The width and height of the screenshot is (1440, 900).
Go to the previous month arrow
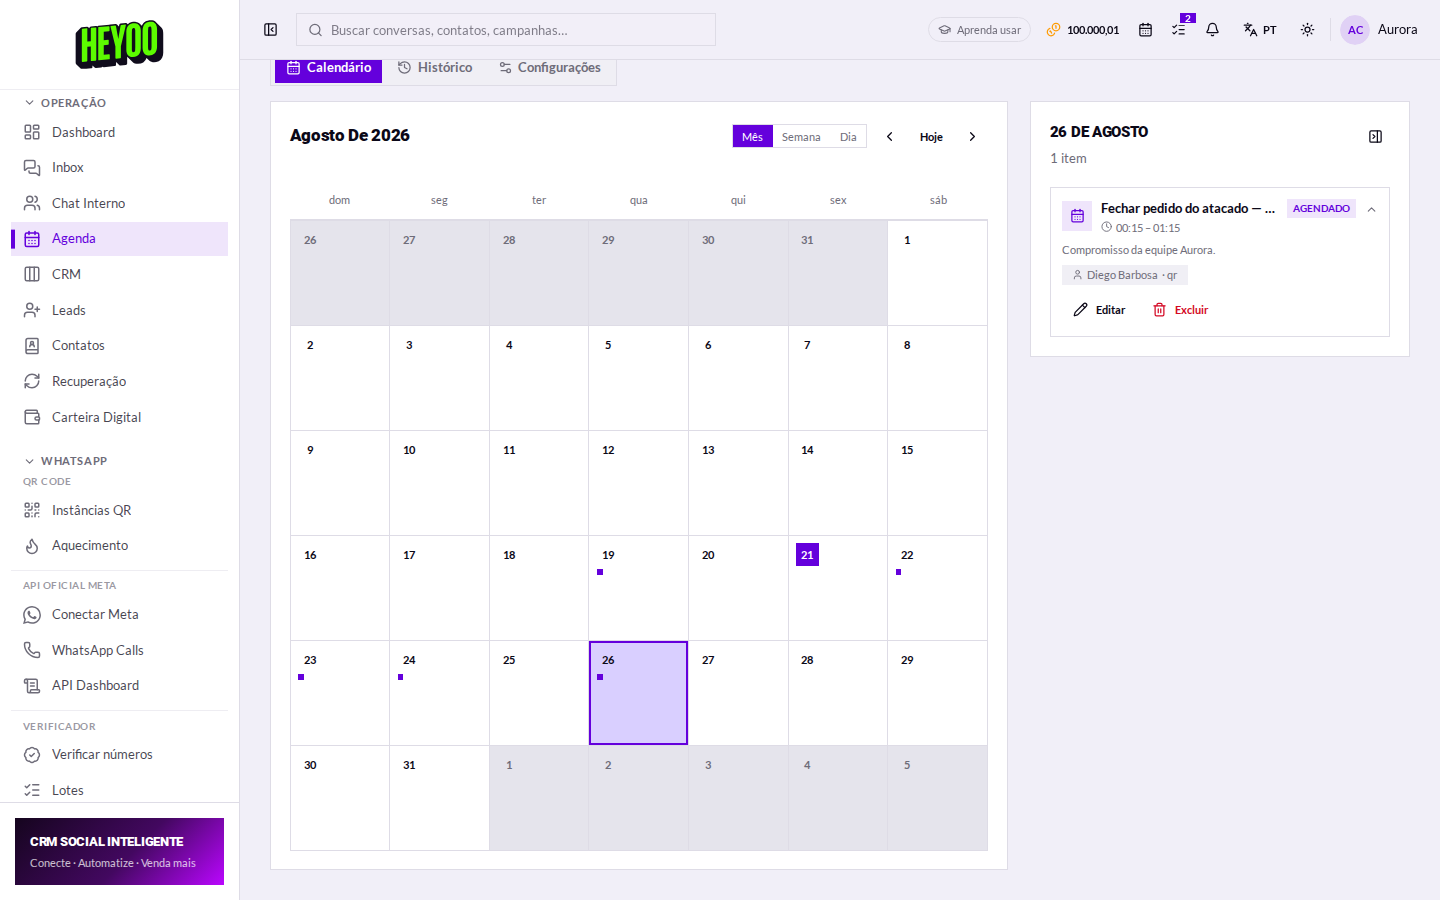coord(890,137)
